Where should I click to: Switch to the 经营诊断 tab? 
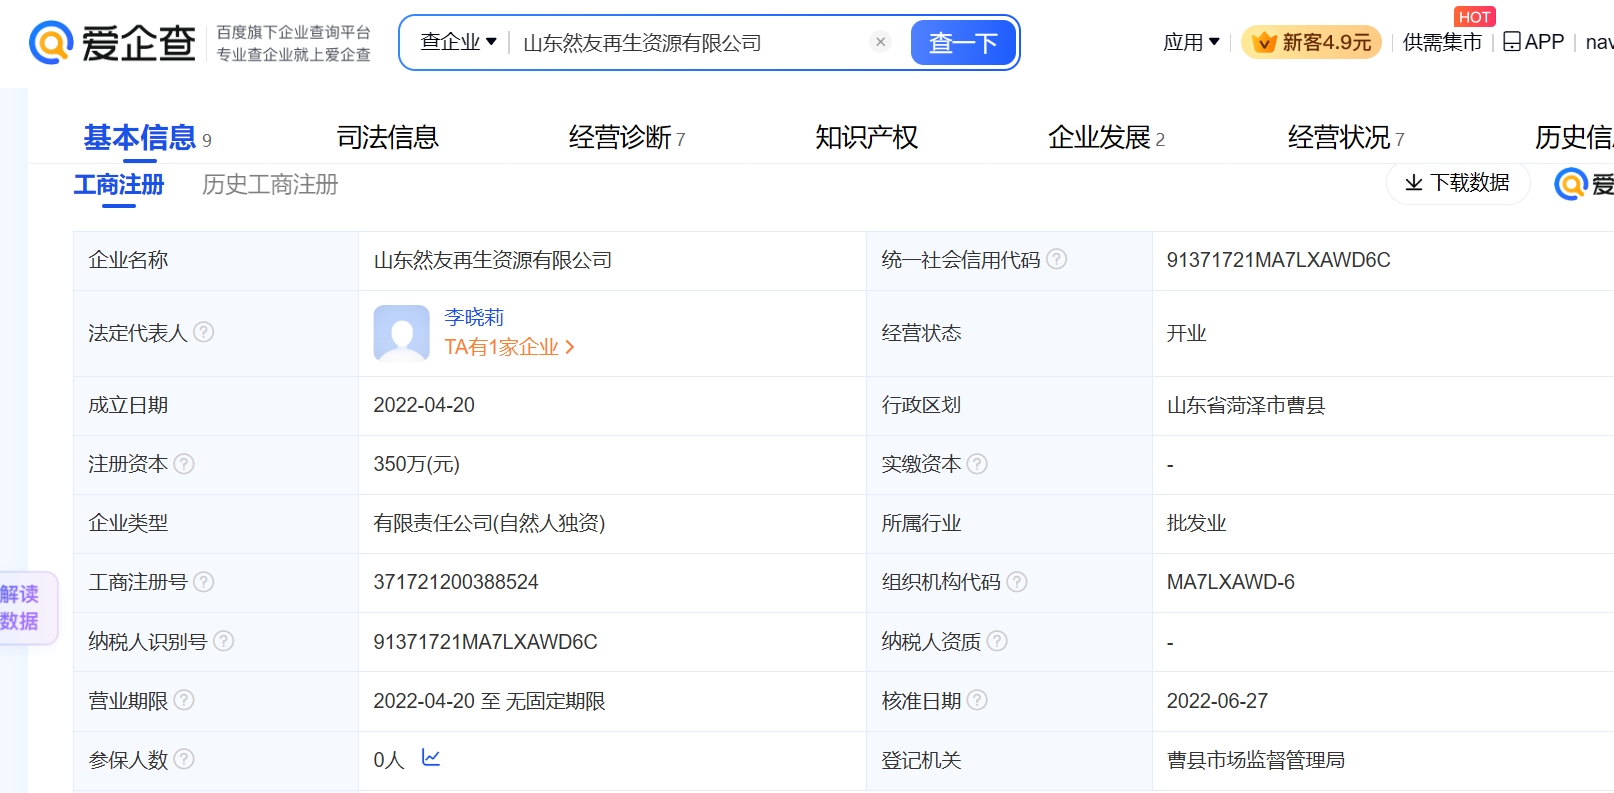pos(620,137)
